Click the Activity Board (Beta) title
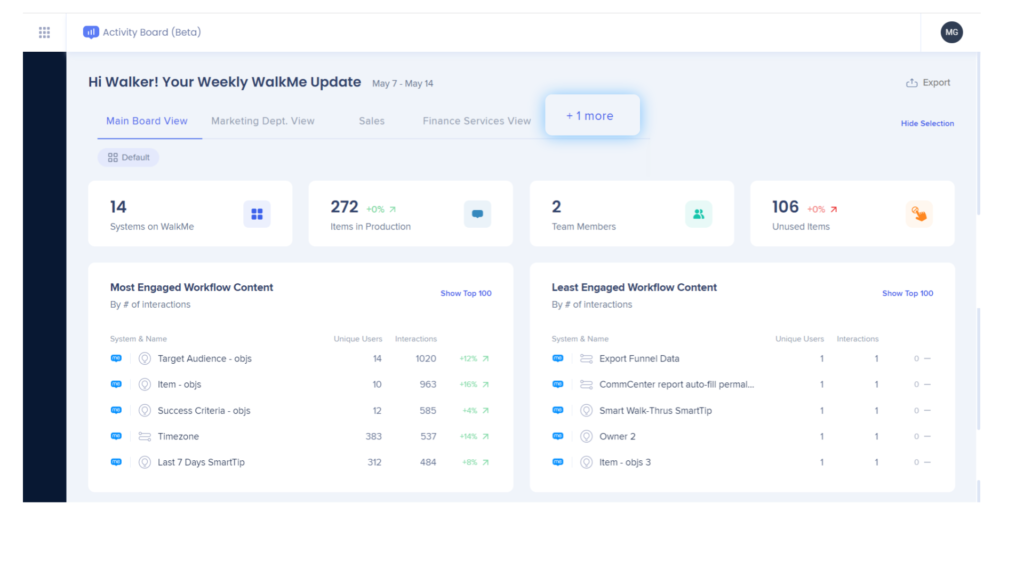 click(152, 32)
